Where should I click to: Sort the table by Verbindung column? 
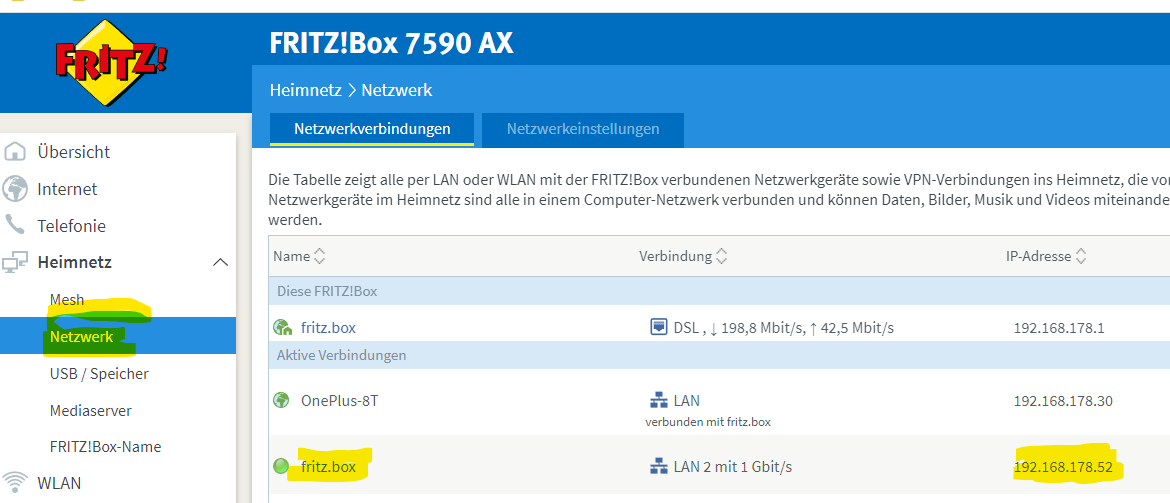pyautogui.click(x=722, y=256)
